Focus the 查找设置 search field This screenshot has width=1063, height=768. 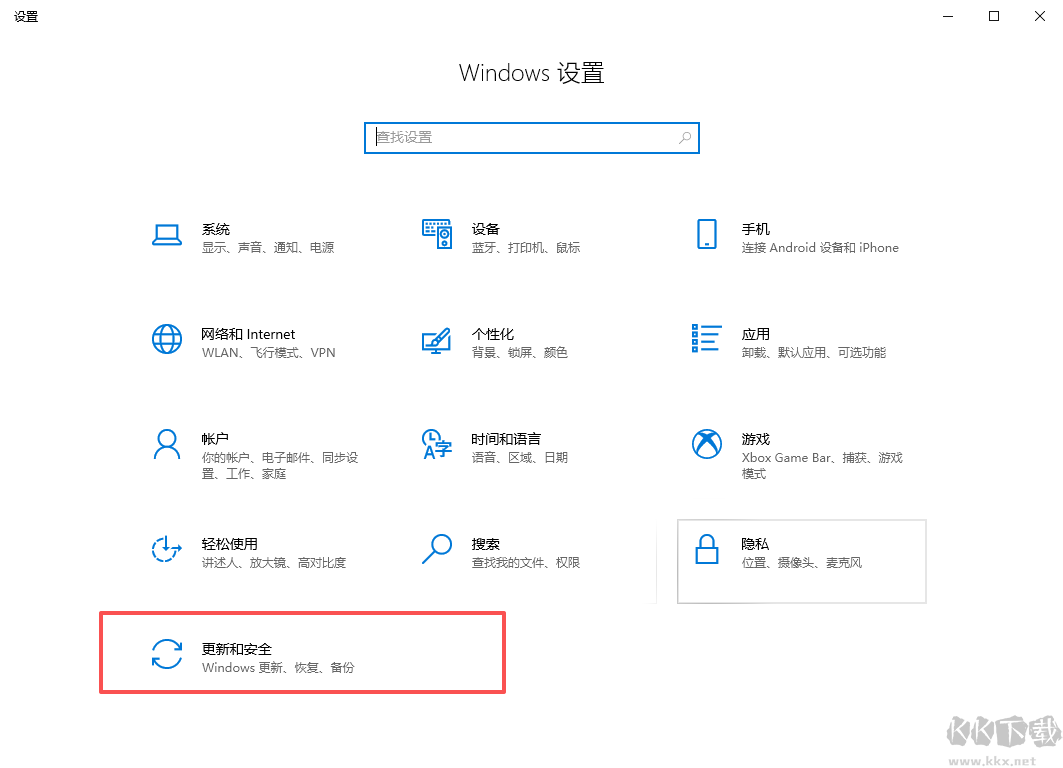[x=532, y=138]
